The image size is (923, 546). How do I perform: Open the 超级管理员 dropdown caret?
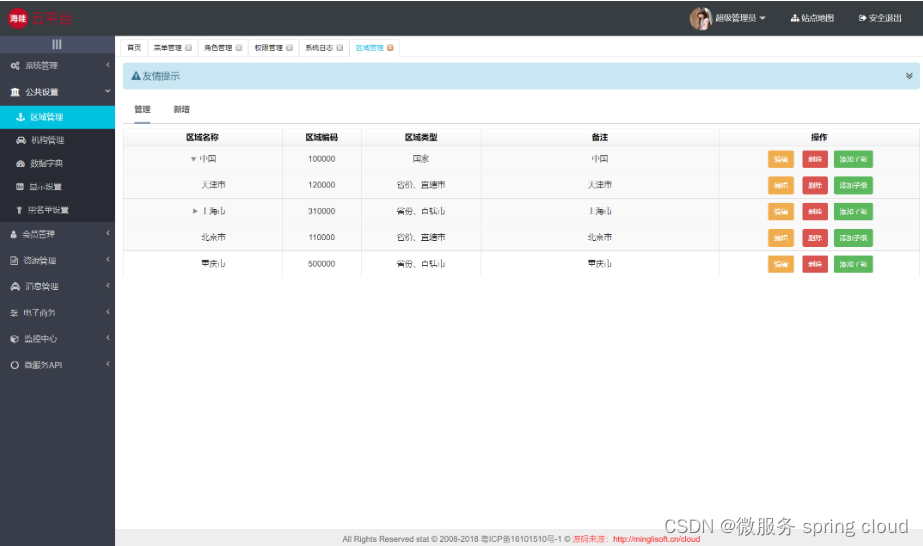pos(763,18)
